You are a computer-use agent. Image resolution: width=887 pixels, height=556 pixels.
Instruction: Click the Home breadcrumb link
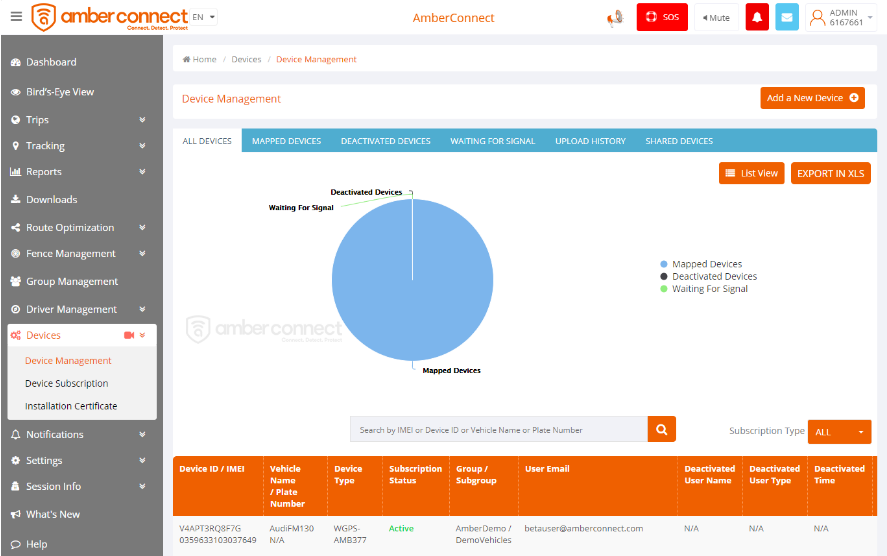click(200, 59)
